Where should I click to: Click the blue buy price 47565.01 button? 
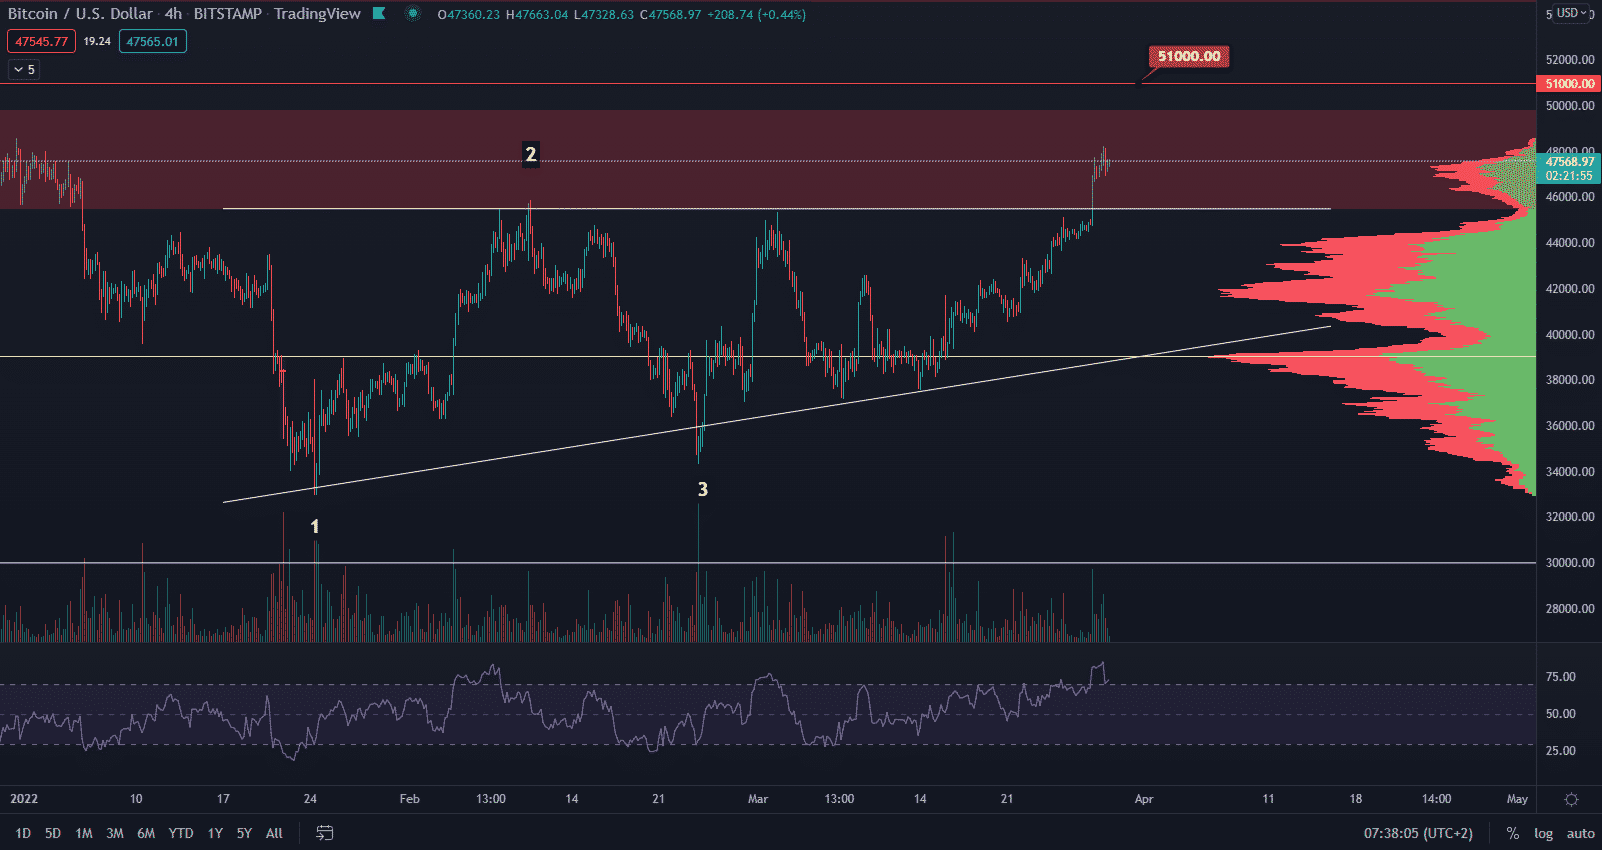pyautogui.click(x=152, y=41)
